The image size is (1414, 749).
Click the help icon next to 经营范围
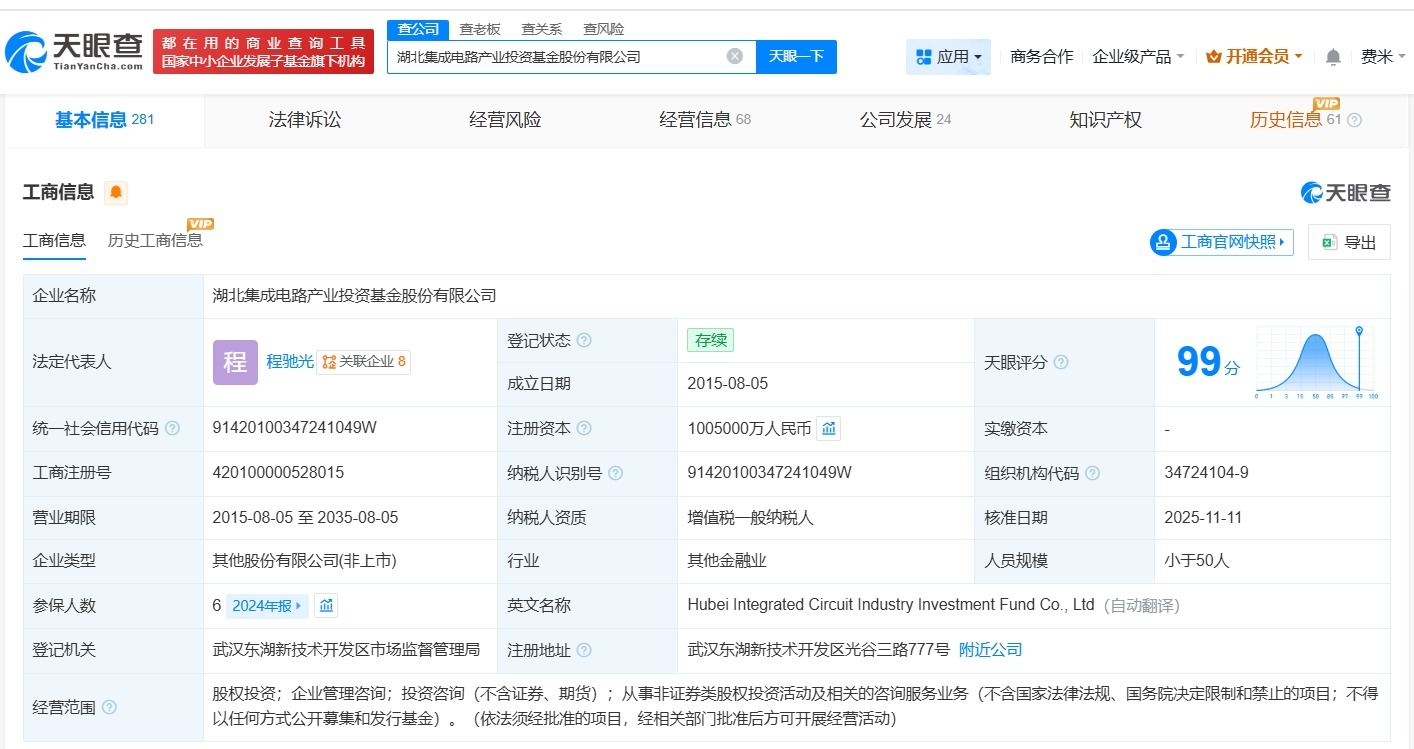tap(107, 706)
